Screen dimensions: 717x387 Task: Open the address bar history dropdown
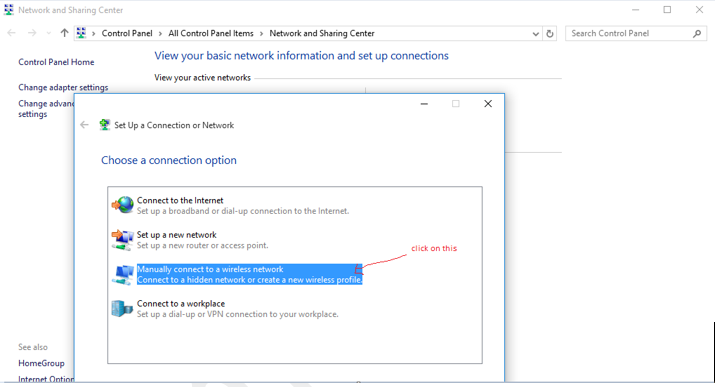[x=535, y=34]
